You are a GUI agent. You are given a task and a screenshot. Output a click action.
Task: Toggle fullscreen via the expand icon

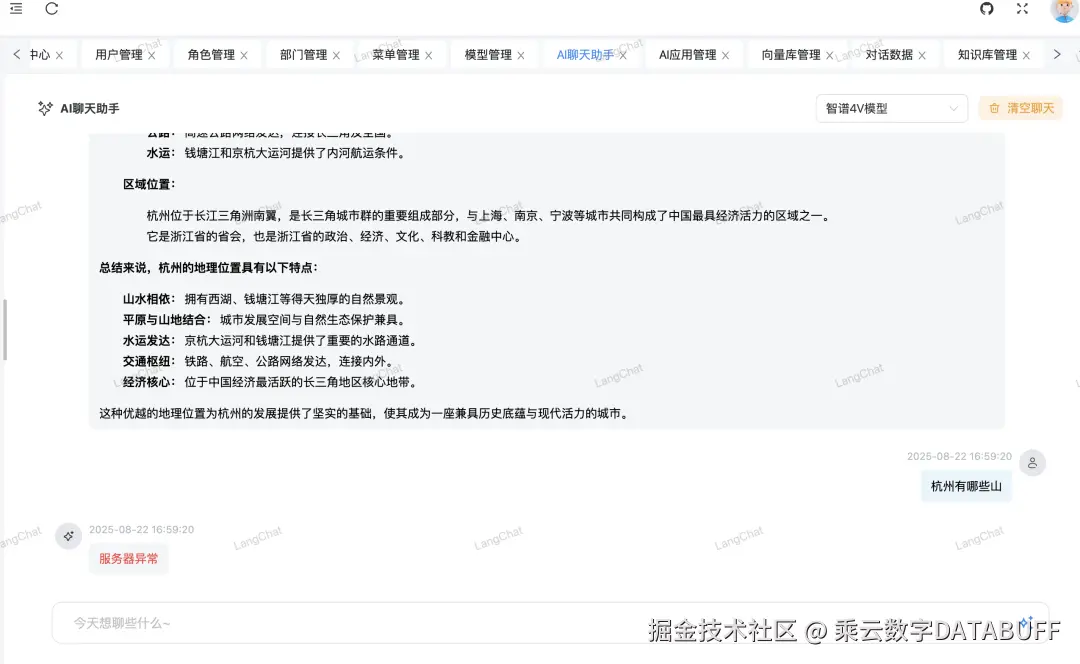(1022, 9)
